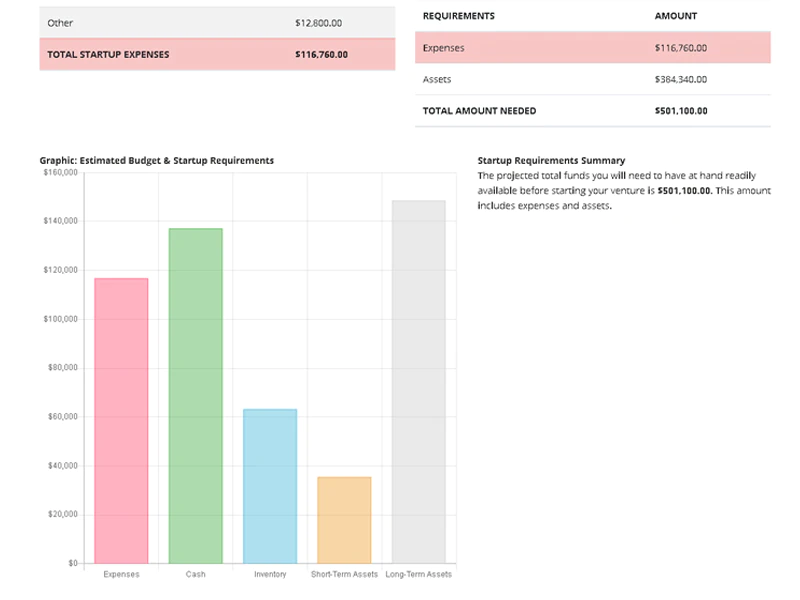Image resolution: width=800 pixels, height=600 pixels.
Task: Click the Inventory x-axis label
Action: pos(270,574)
